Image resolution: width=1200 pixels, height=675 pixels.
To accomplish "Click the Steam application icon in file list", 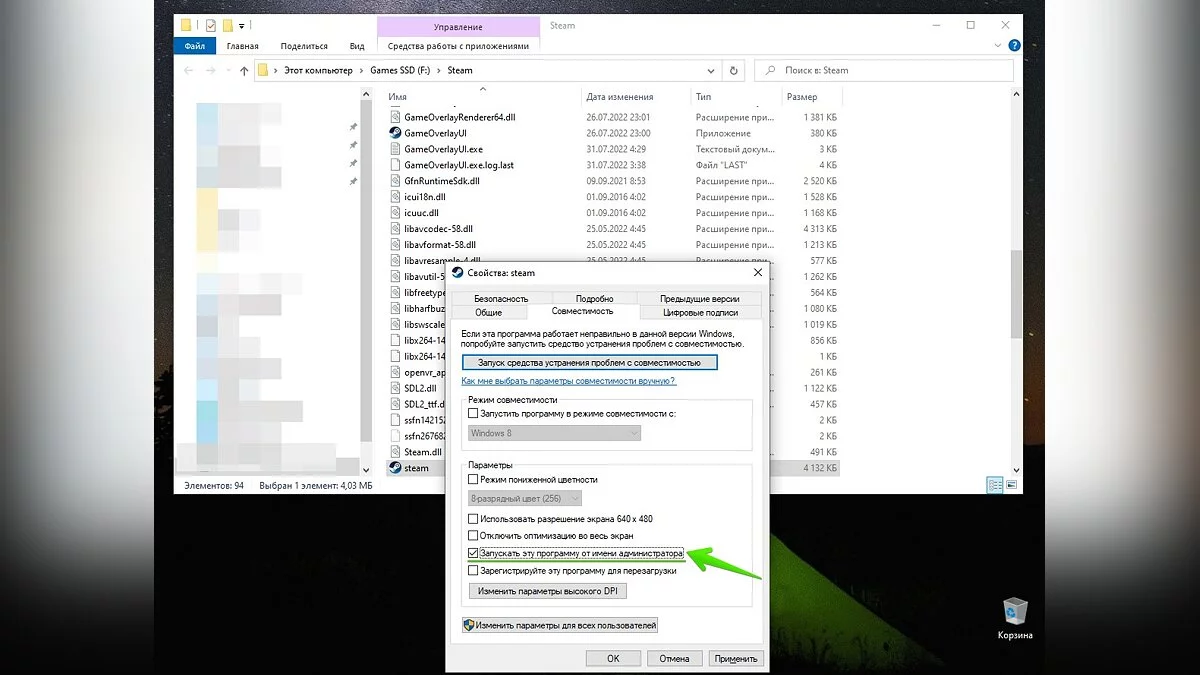I will click(x=395, y=468).
